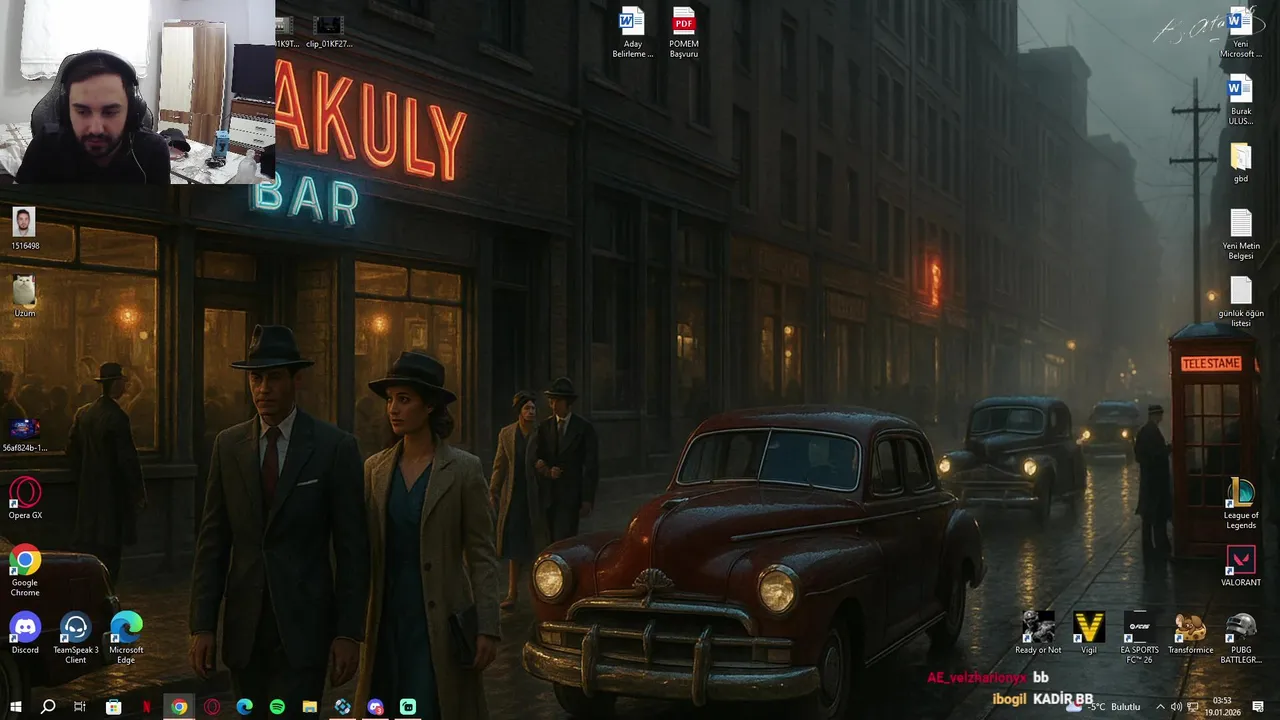Open the Windows Start menu
The height and width of the screenshot is (720, 1280).
pos(15,707)
